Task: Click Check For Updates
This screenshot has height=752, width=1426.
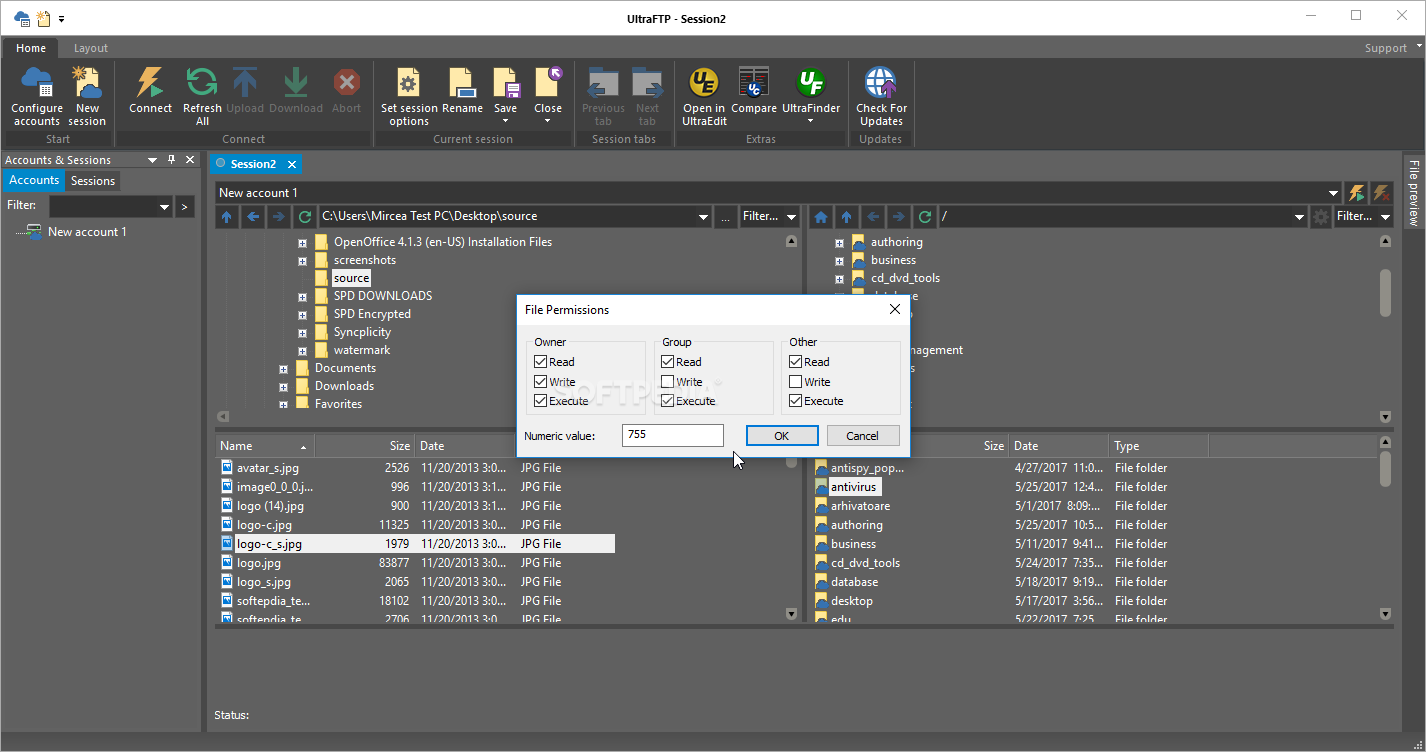Action: pyautogui.click(x=881, y=97)
